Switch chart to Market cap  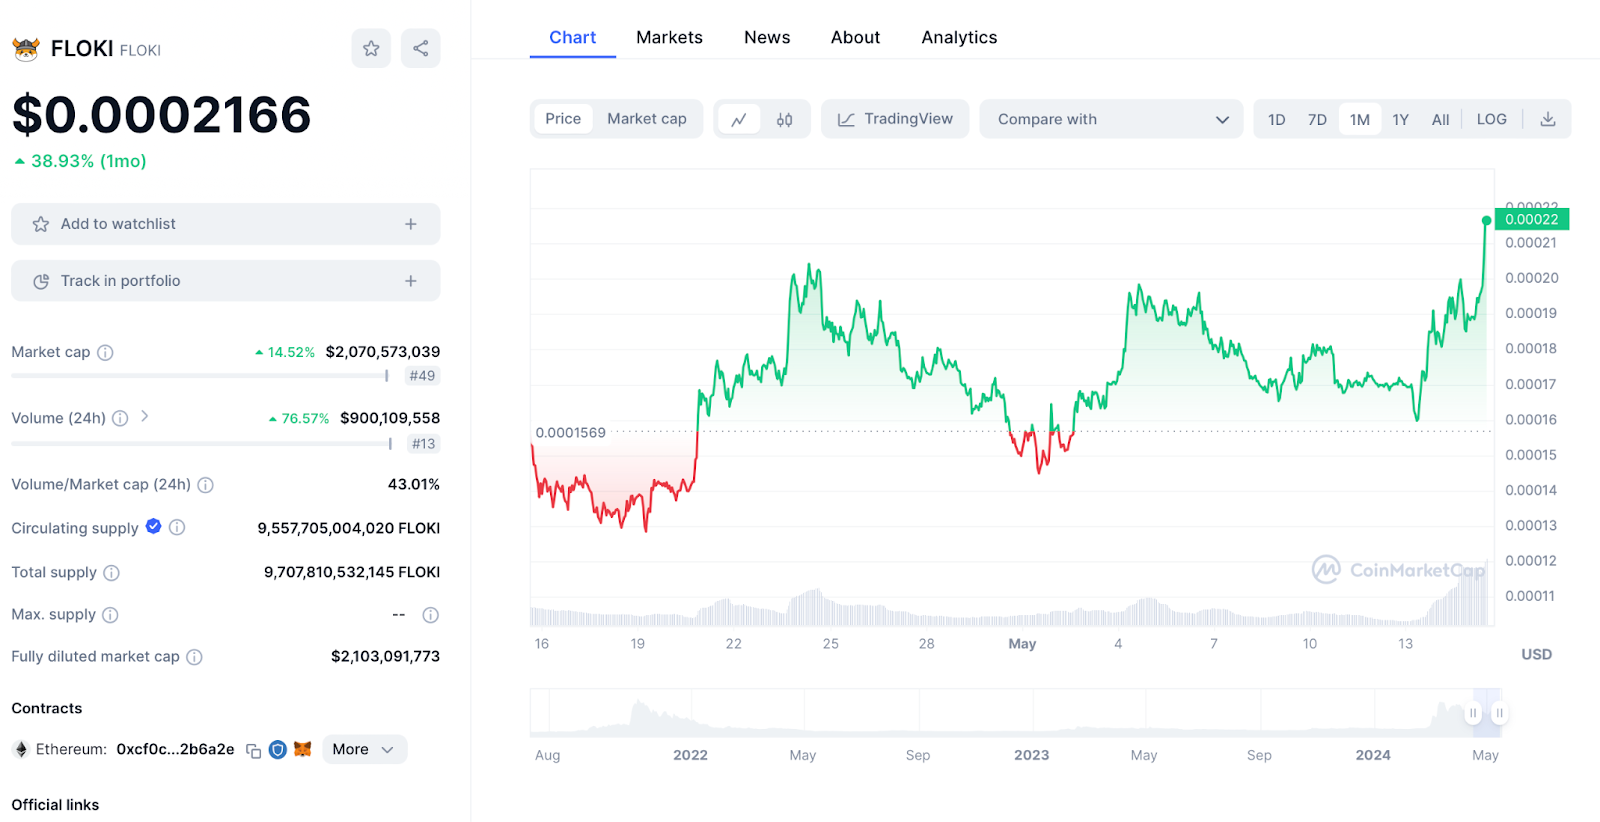click(647, 119)
